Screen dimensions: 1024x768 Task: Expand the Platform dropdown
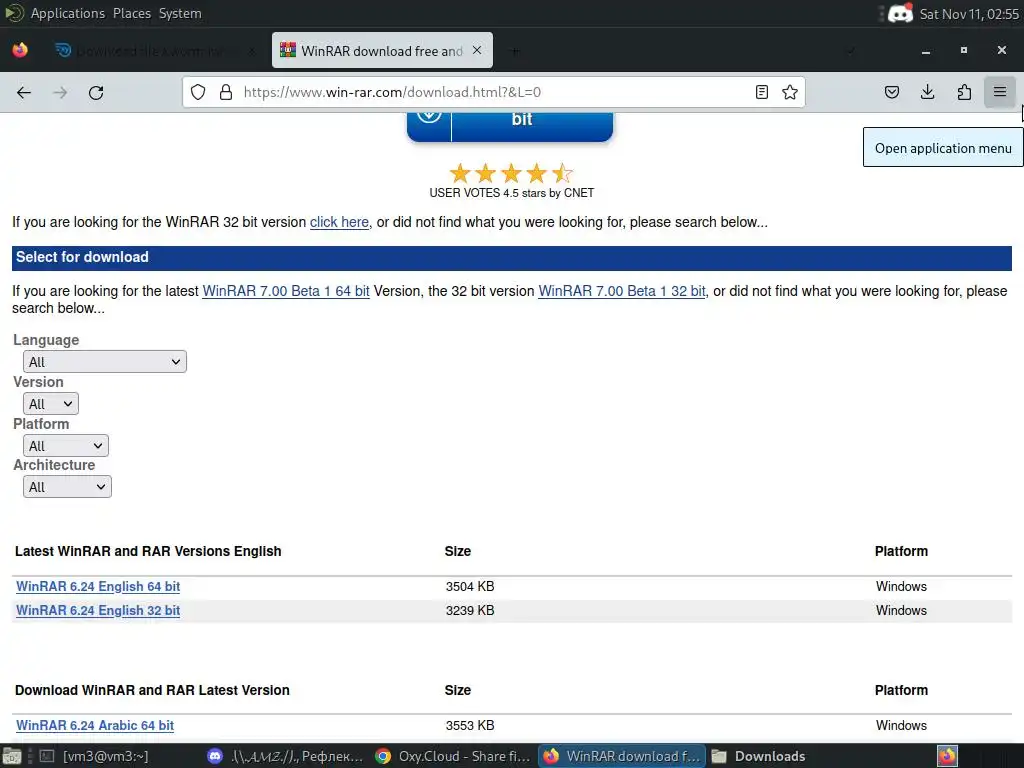(x=65, y=446)
